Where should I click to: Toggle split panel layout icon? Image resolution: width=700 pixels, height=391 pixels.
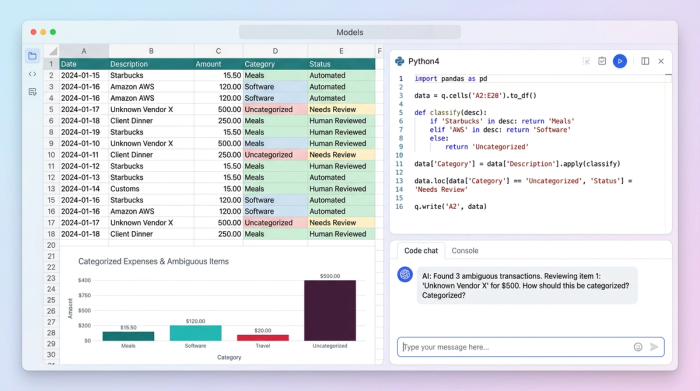[645, 61]
